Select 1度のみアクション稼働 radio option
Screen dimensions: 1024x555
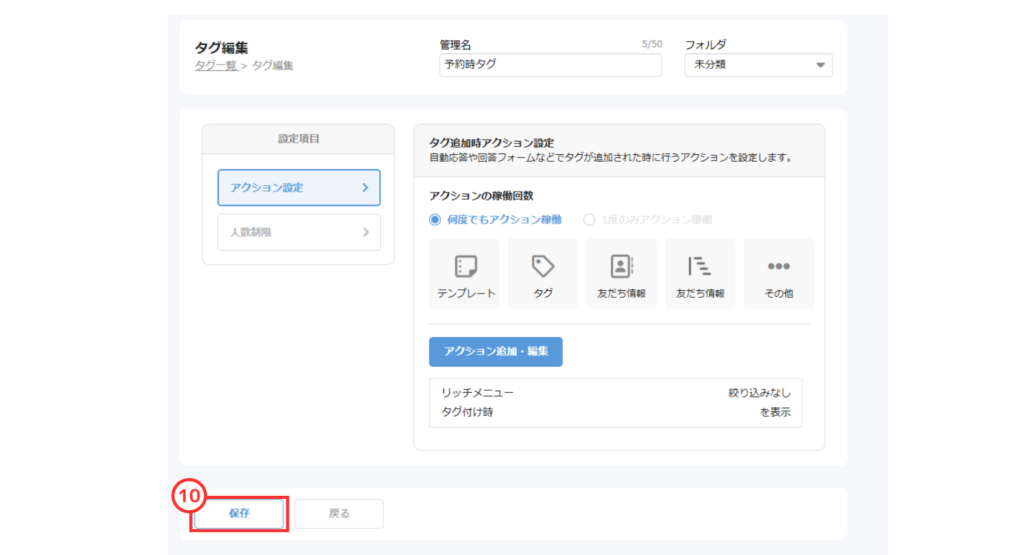point(589,219)
